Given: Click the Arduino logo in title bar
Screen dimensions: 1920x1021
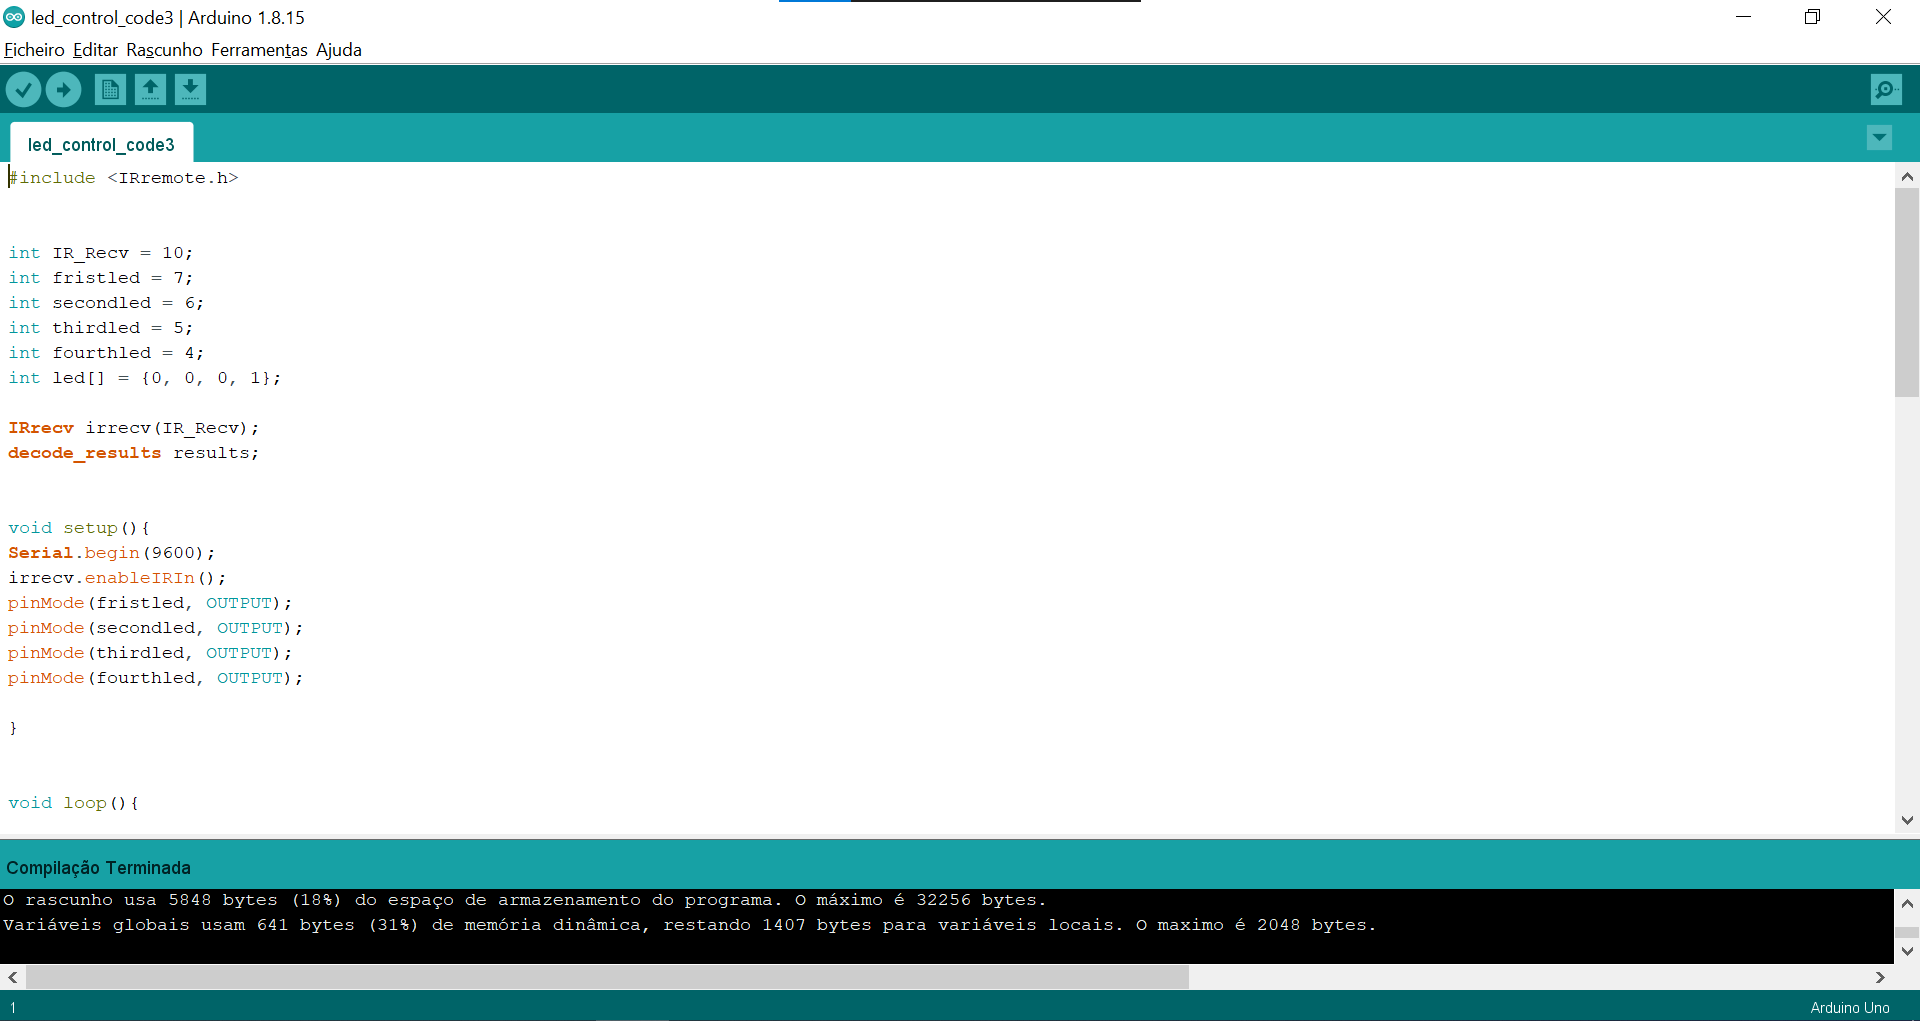Looking at the screenshot, I should pos(14,17).
